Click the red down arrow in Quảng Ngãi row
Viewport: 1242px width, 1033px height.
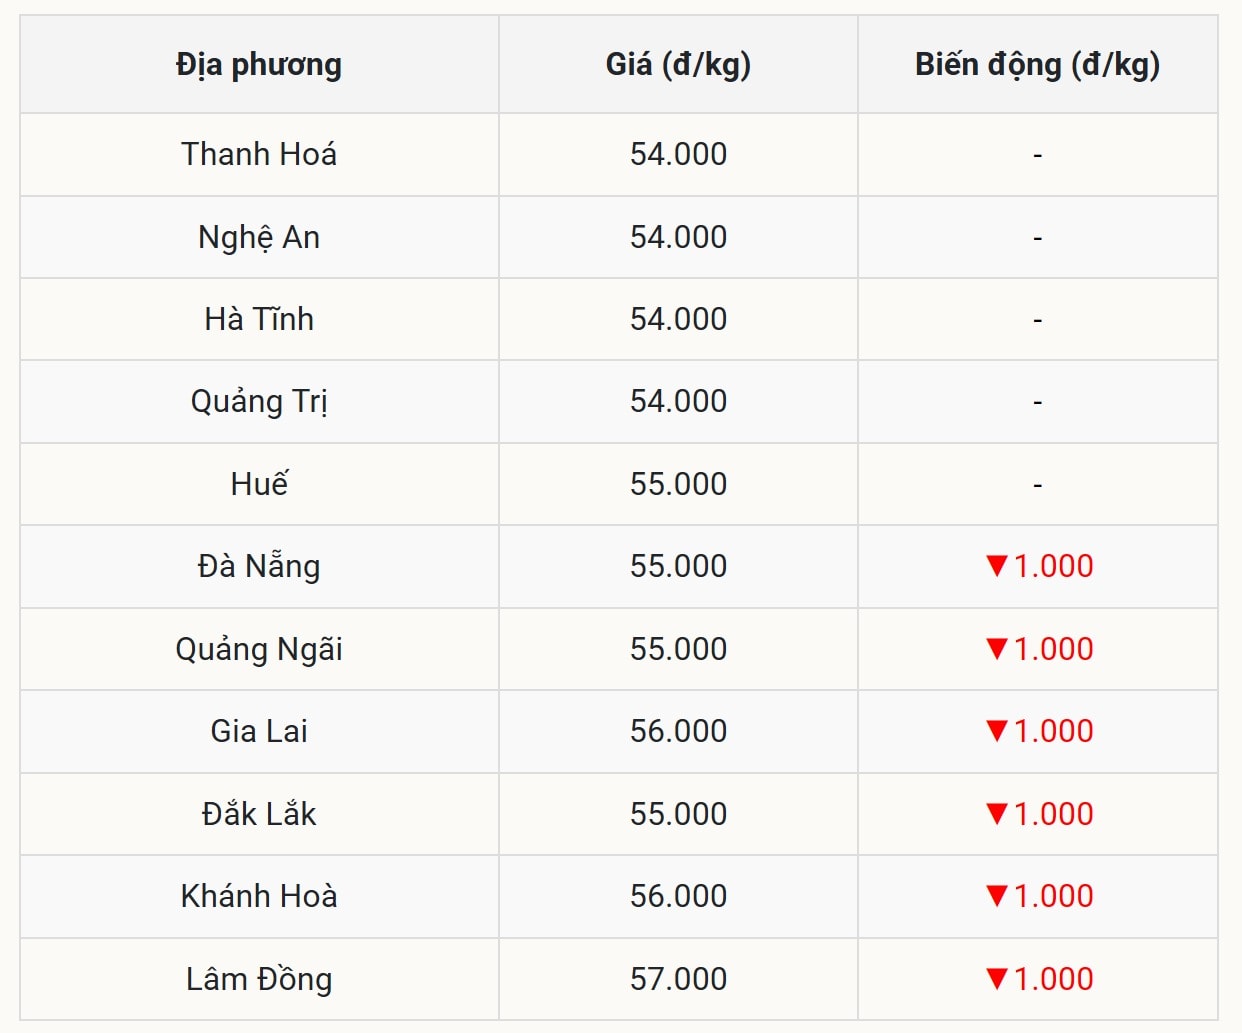coord(996,649)
